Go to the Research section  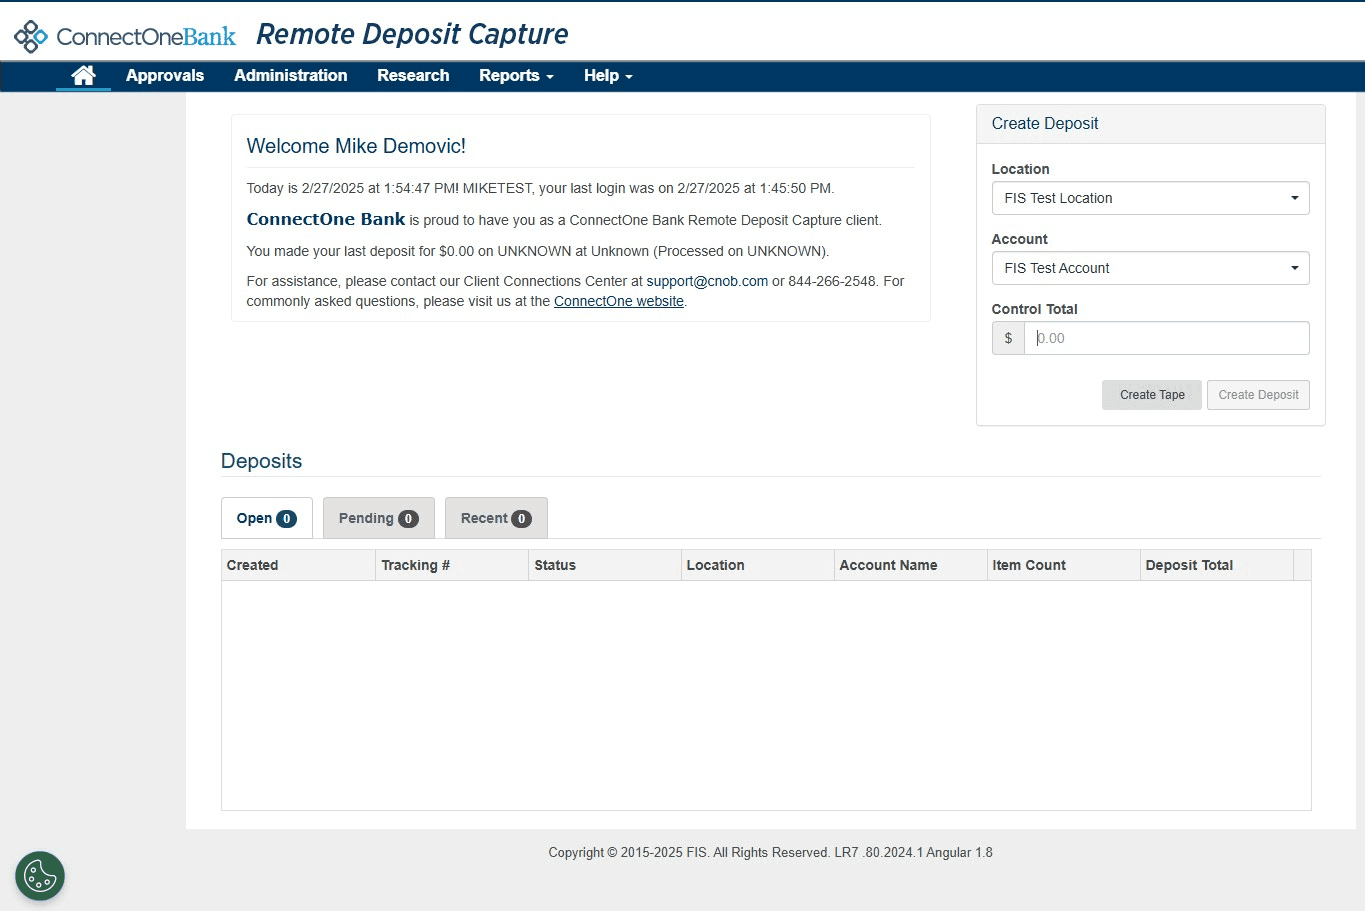(x=413, y=75)
